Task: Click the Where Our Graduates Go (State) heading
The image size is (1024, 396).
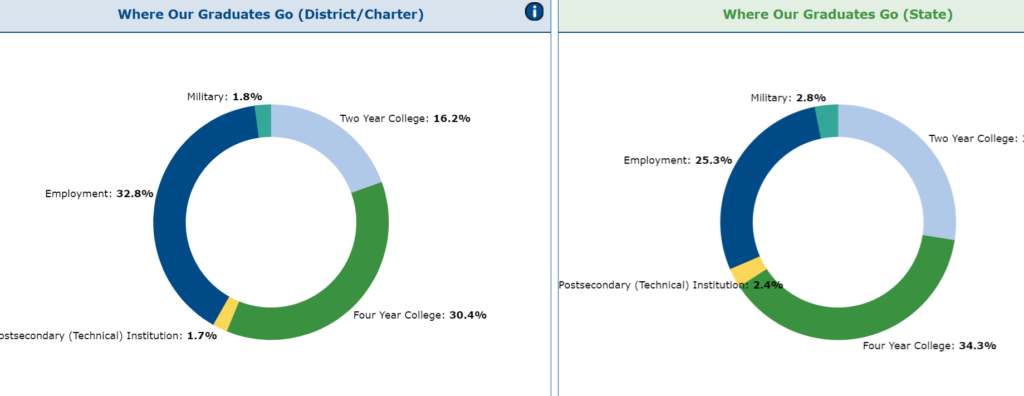Action: pyautogui.click(x=838, y=14)
